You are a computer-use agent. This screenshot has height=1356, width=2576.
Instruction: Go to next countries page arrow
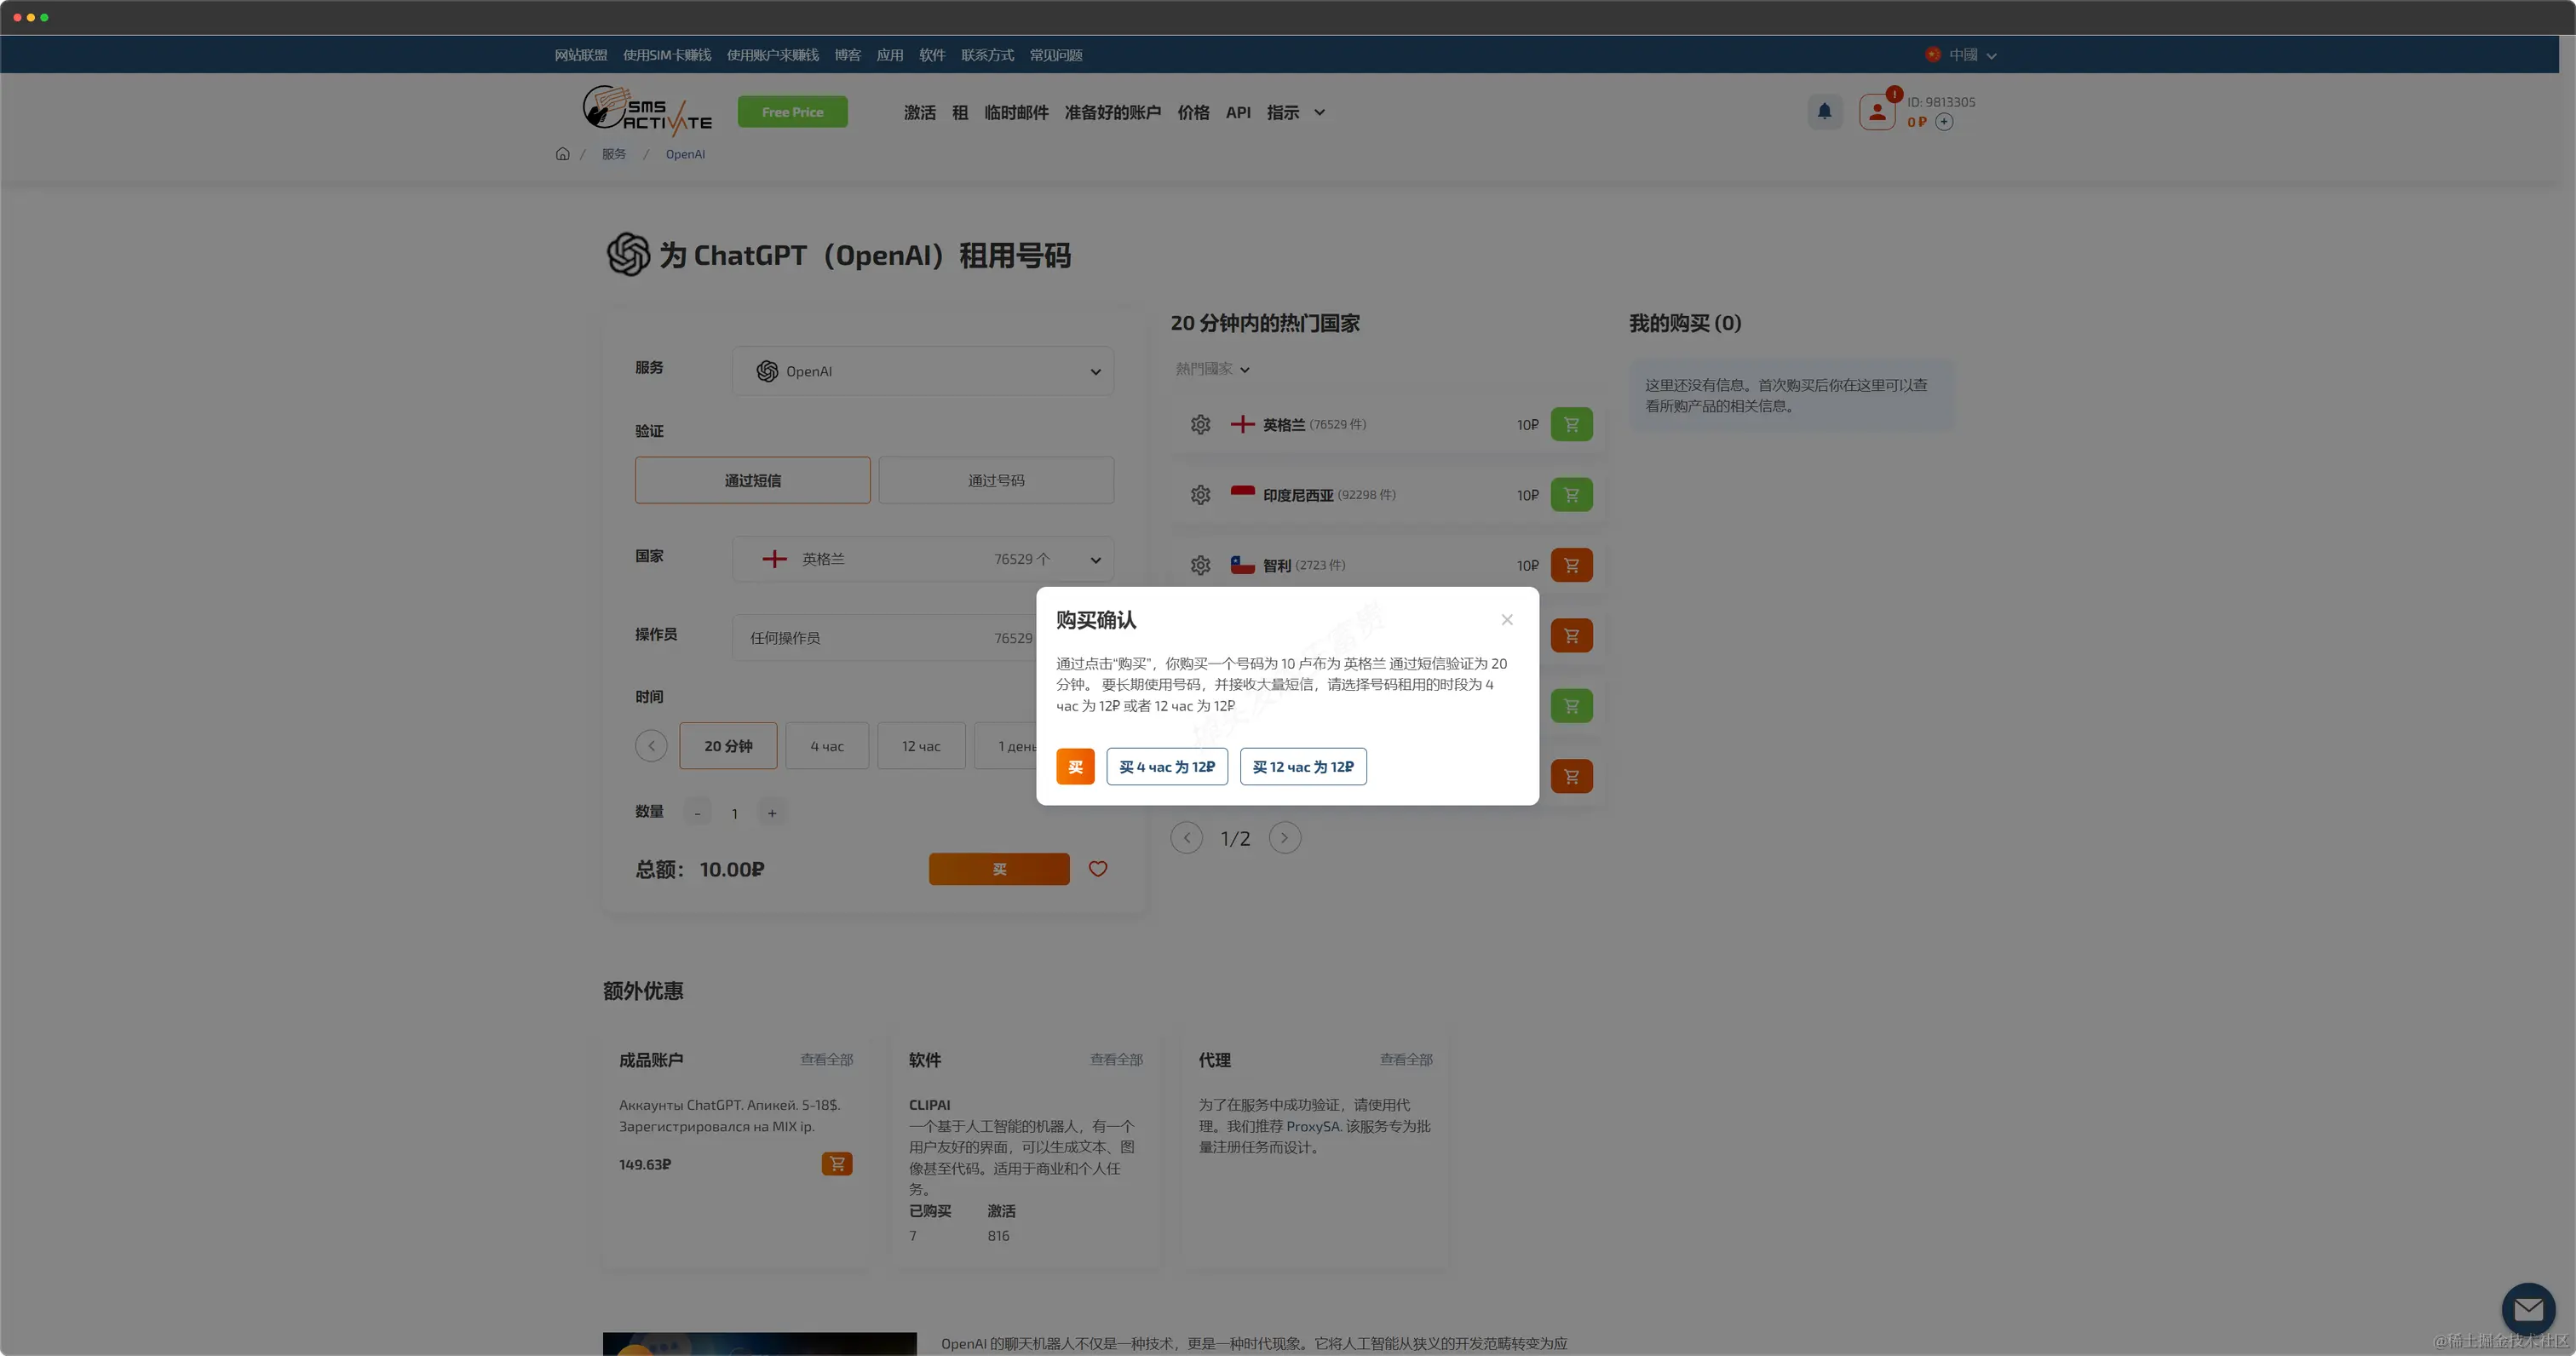coord(1284,838)
